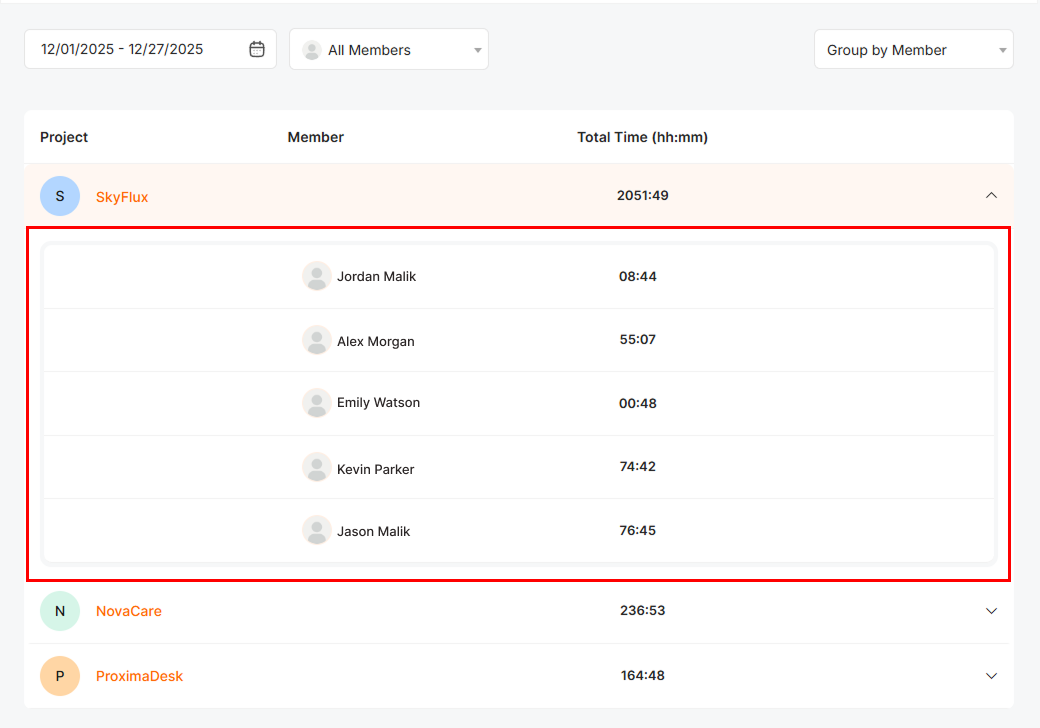Image resolution: width=1040 pixels, height=728 pixels.
Task: Open the ProximaDesk project link
Action: (140, 676)
